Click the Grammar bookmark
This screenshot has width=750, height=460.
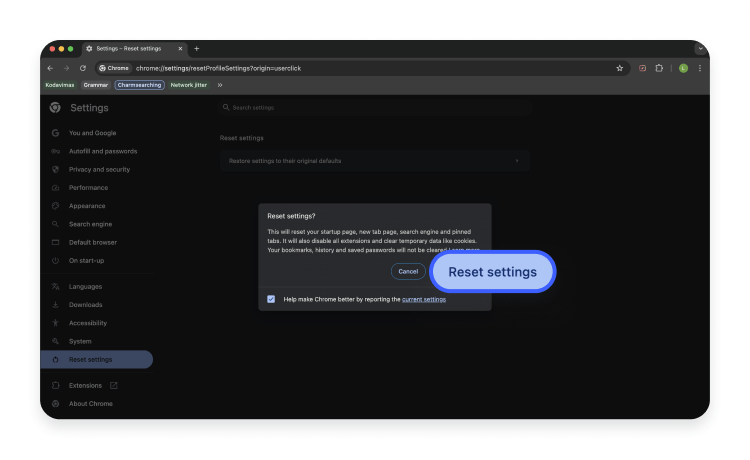(96, 85)
